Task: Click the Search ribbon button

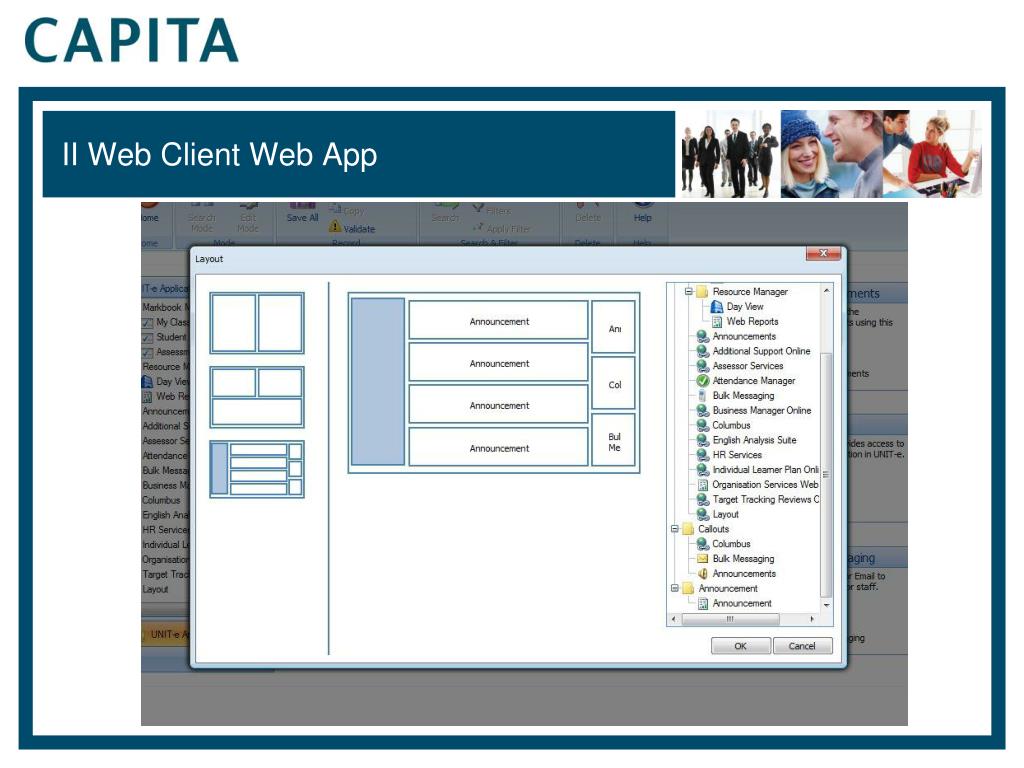Action: (445, 212)
